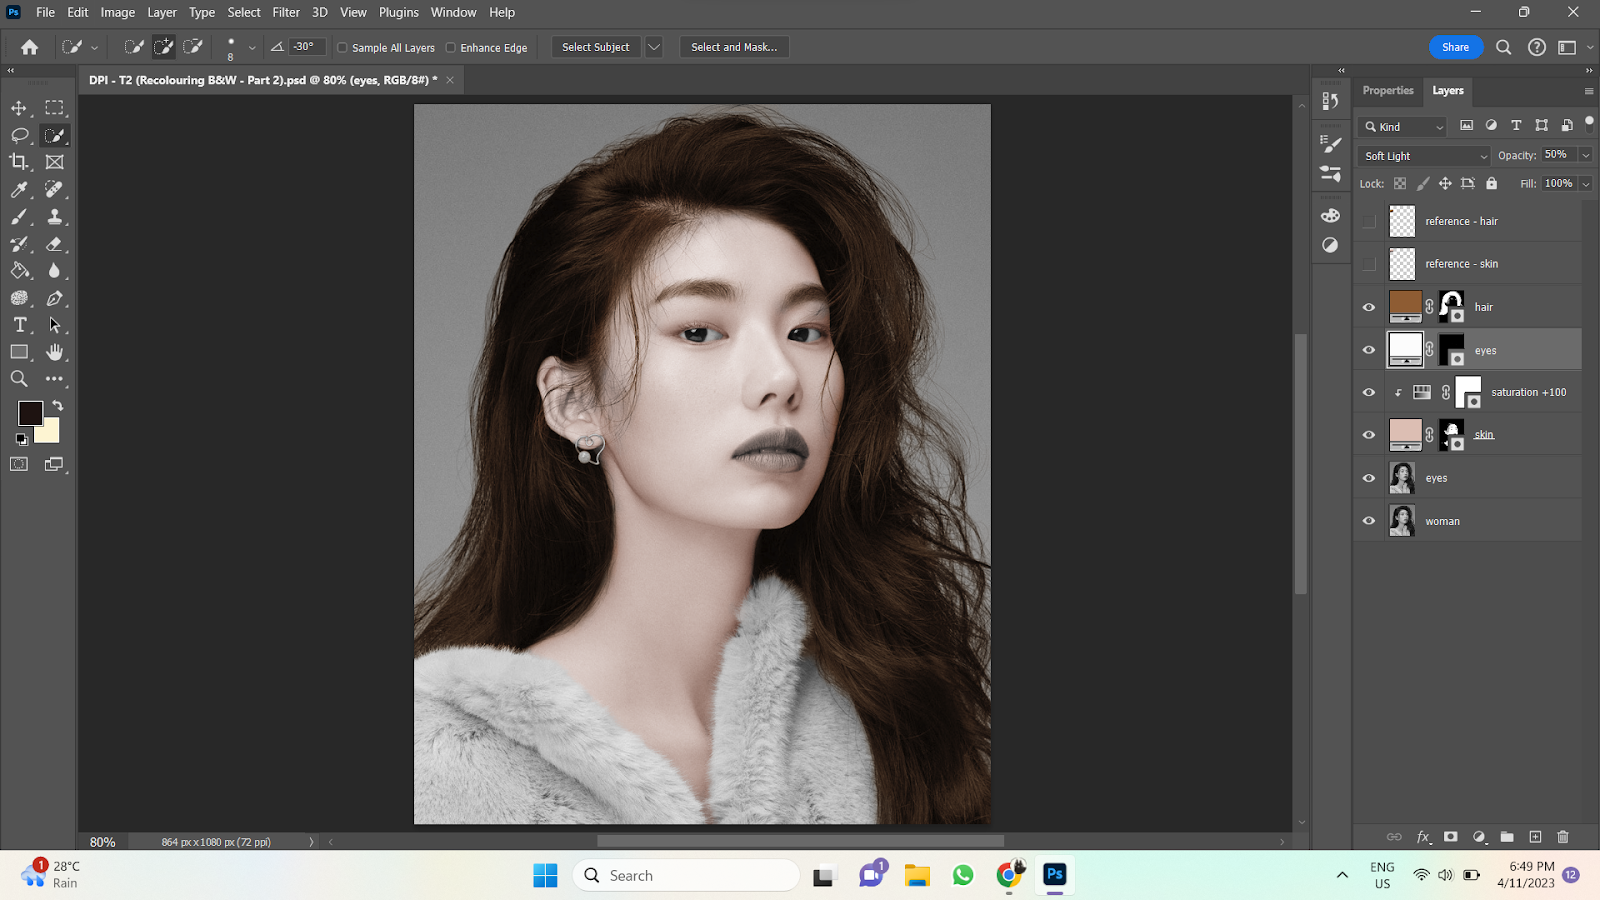Select the Eyedropper tool
The image size is (1600, 900).
tap(19, 189)
